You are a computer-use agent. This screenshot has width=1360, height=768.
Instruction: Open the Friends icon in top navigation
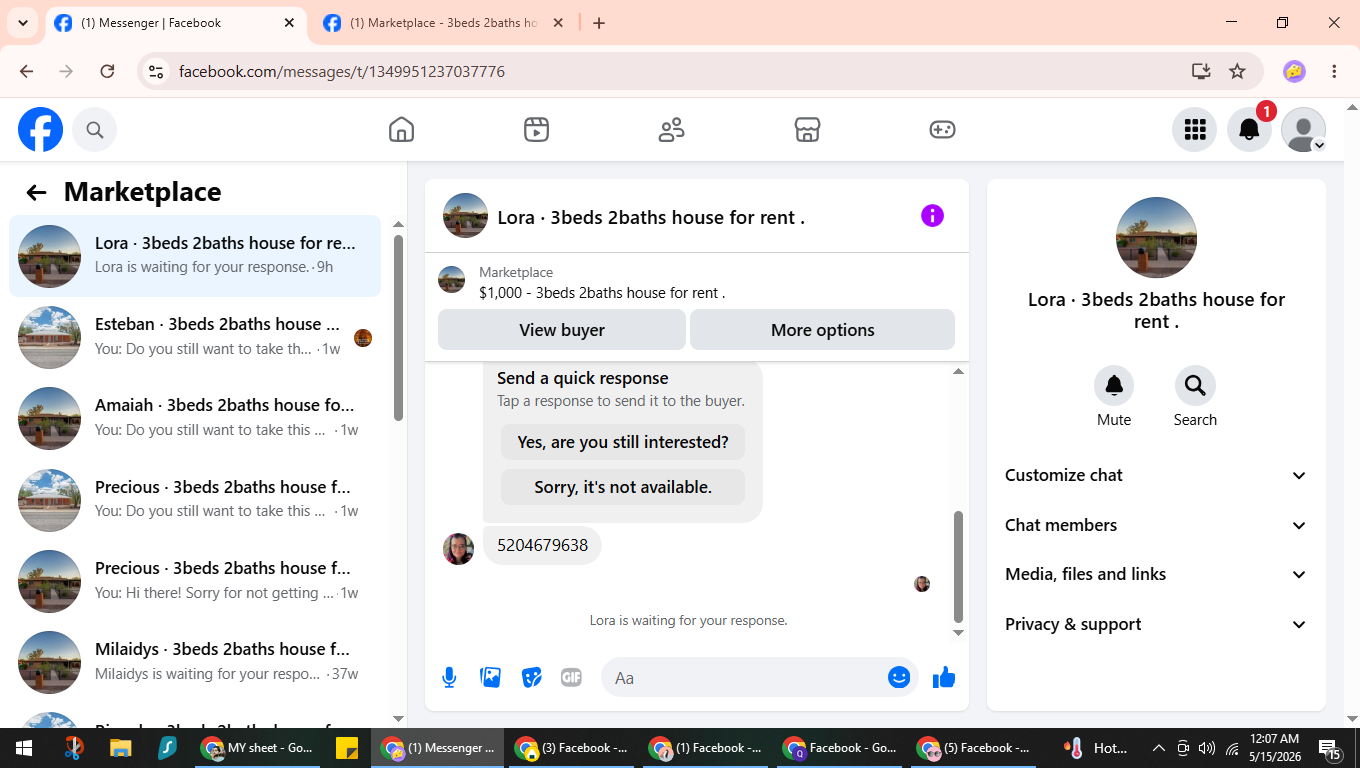pos(671,130)
